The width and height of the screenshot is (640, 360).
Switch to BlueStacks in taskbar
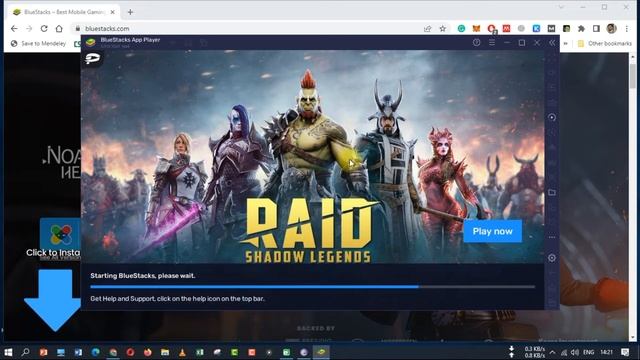pyautogui.click(x=321, y=352)
